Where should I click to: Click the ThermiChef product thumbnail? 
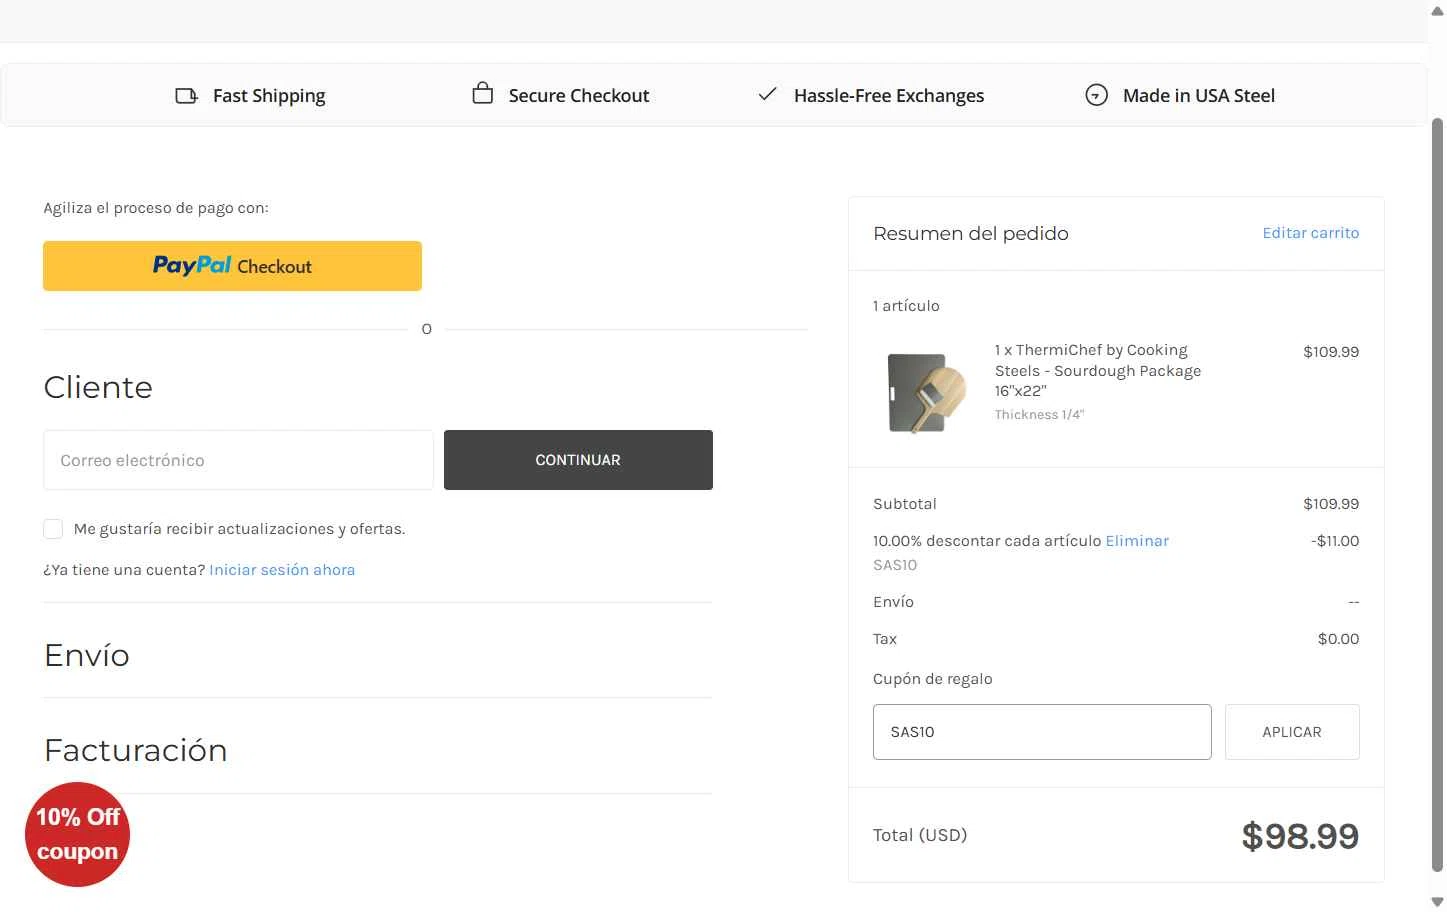point(927,393)
